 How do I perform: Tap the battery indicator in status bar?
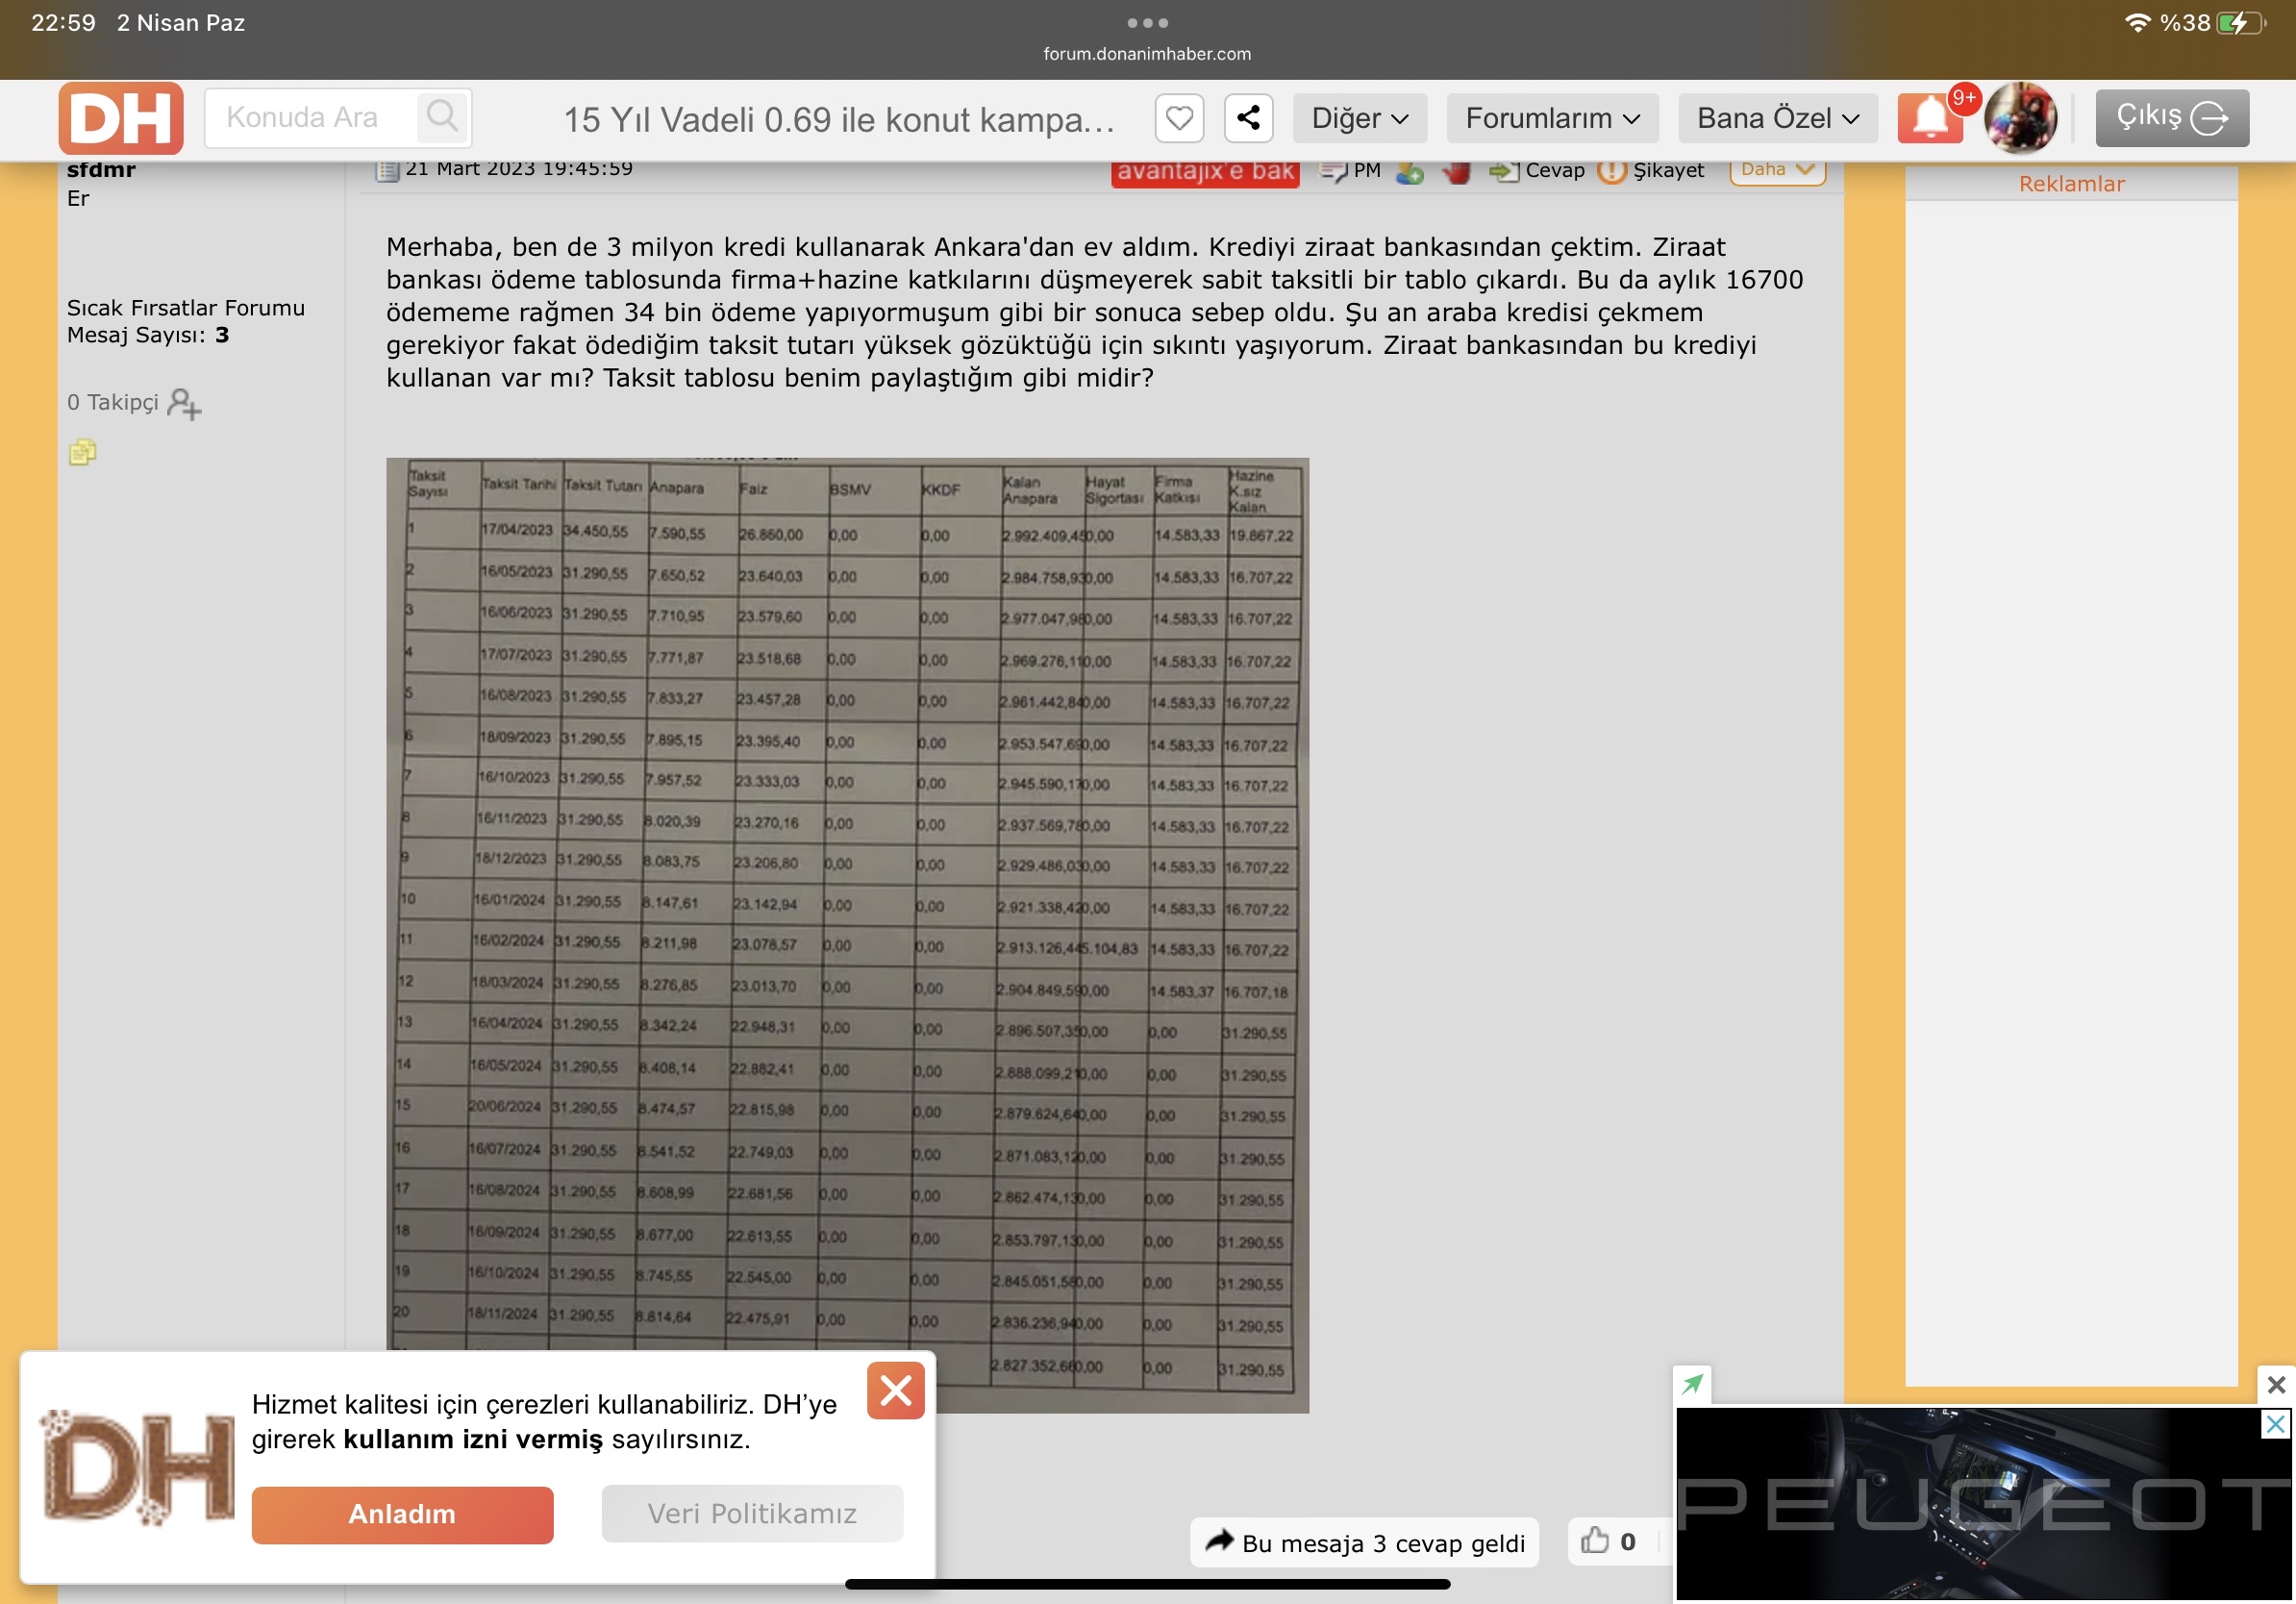(2240, 22)
